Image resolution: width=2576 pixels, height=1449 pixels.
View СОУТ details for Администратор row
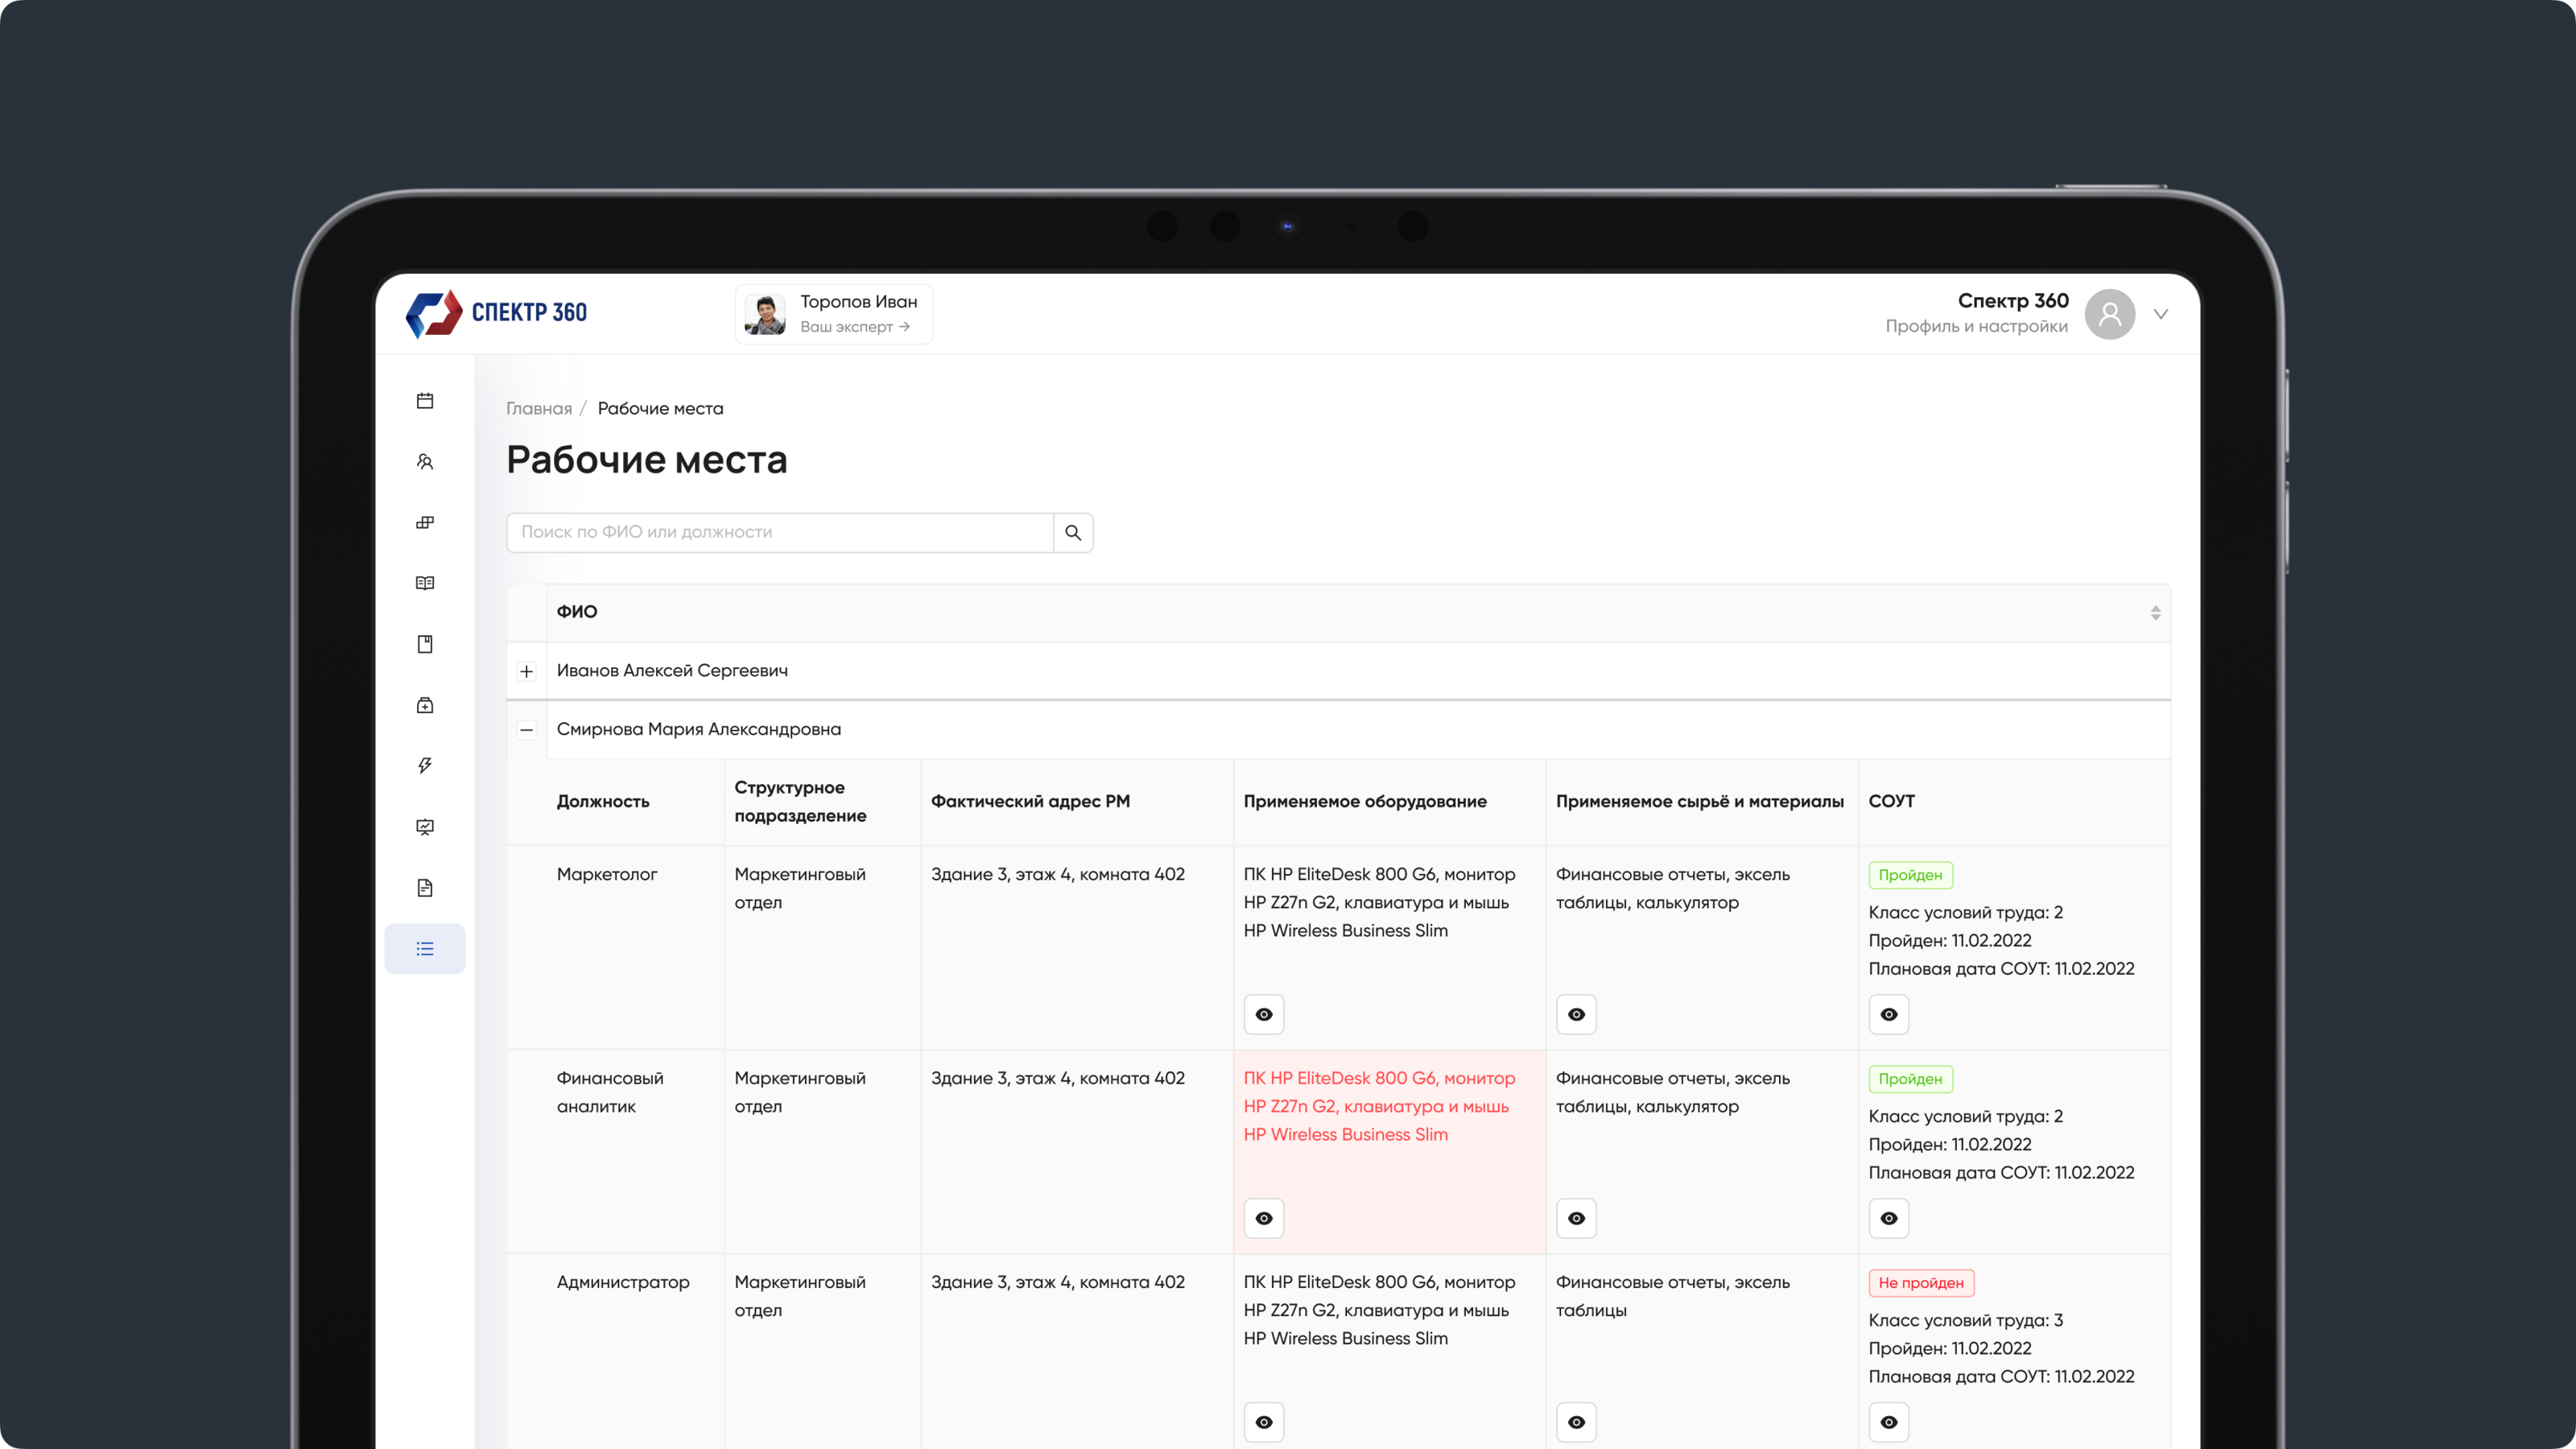click(1888, 1422)
